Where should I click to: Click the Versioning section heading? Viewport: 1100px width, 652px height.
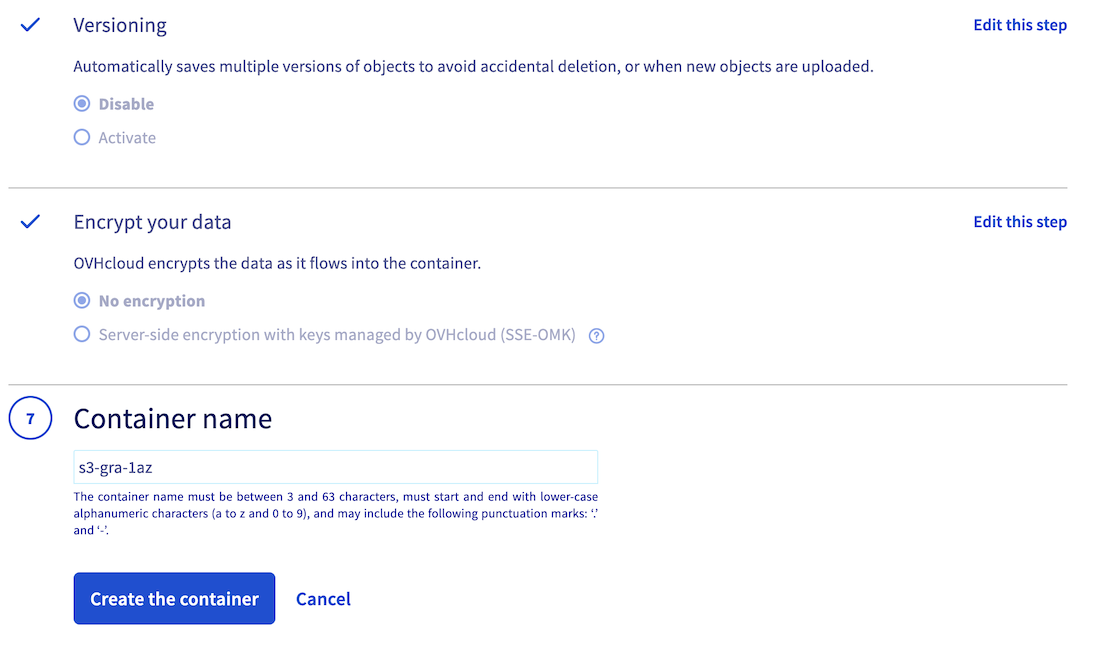pos(120,25)
